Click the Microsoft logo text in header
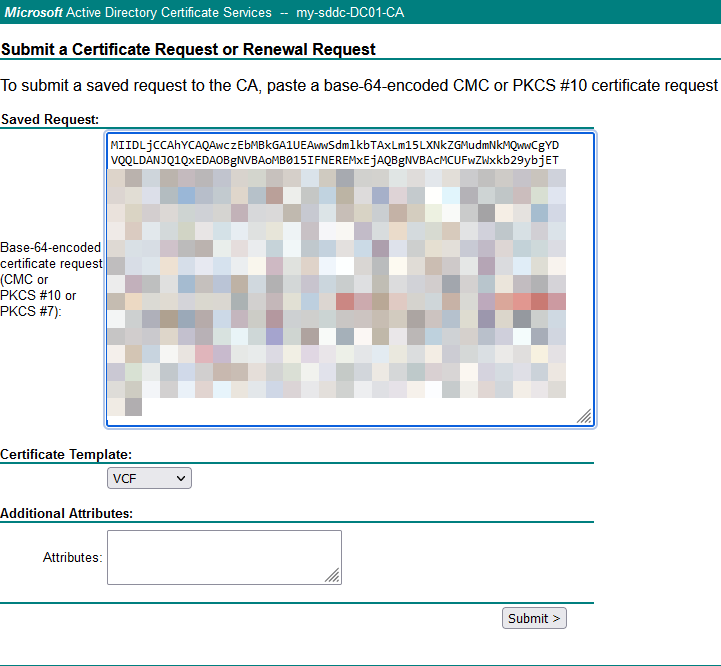This screenshot has width=721, height=666. (35, 12)
